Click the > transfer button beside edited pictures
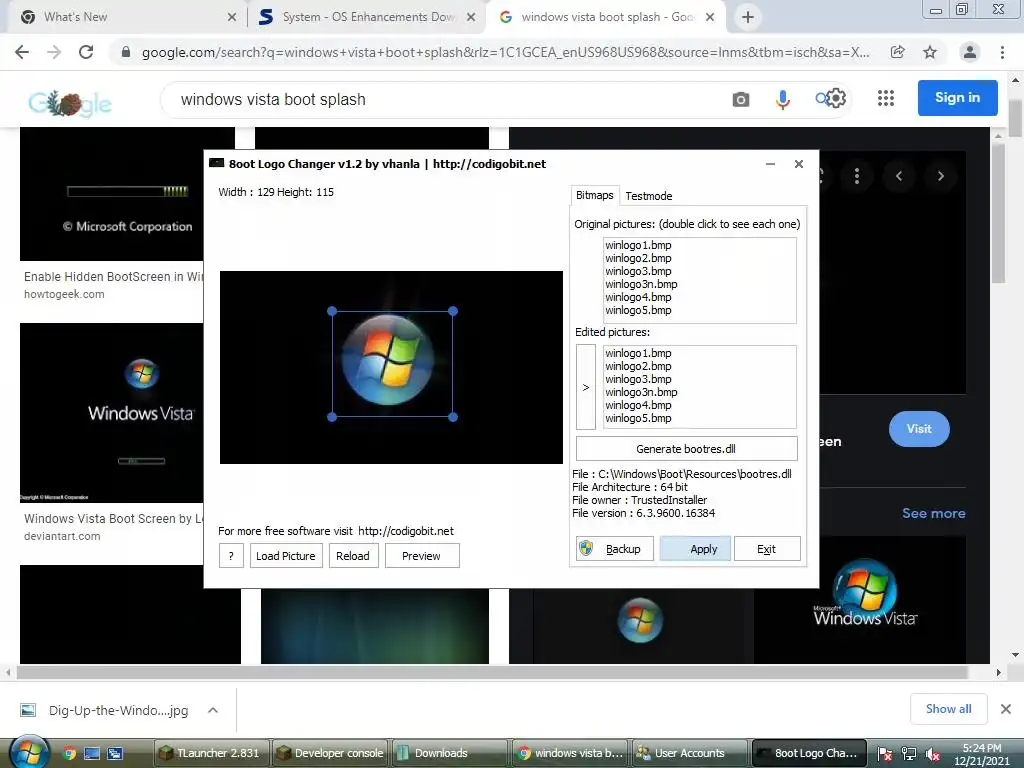 [586, 387]
